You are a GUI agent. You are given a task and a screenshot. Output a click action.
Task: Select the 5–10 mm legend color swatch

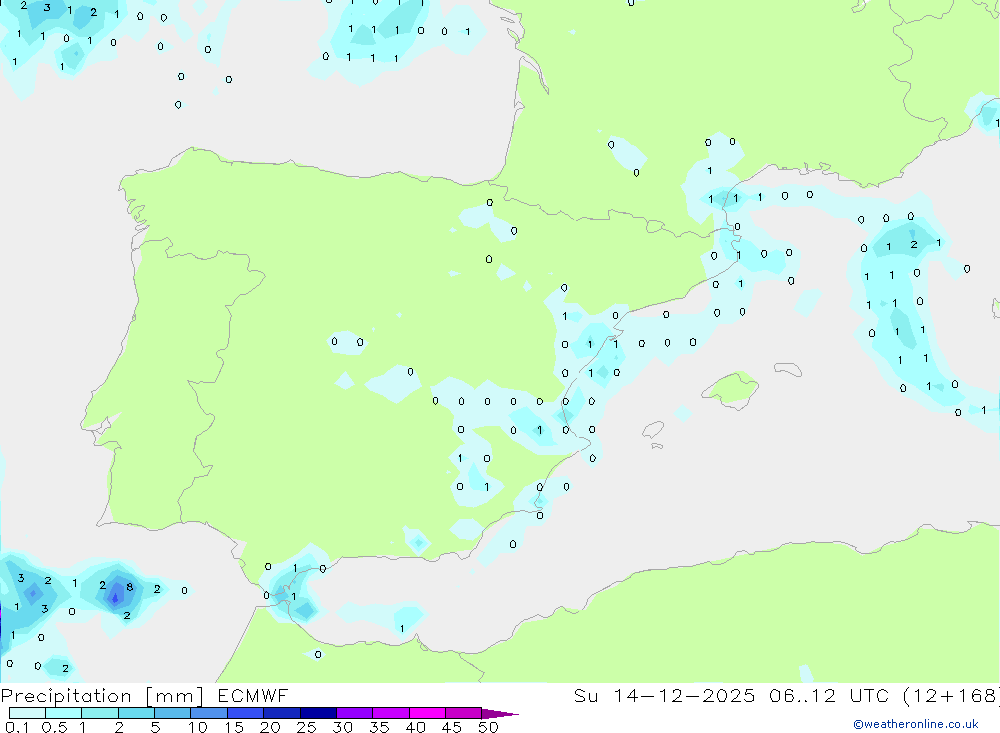(x=173, y=713)
